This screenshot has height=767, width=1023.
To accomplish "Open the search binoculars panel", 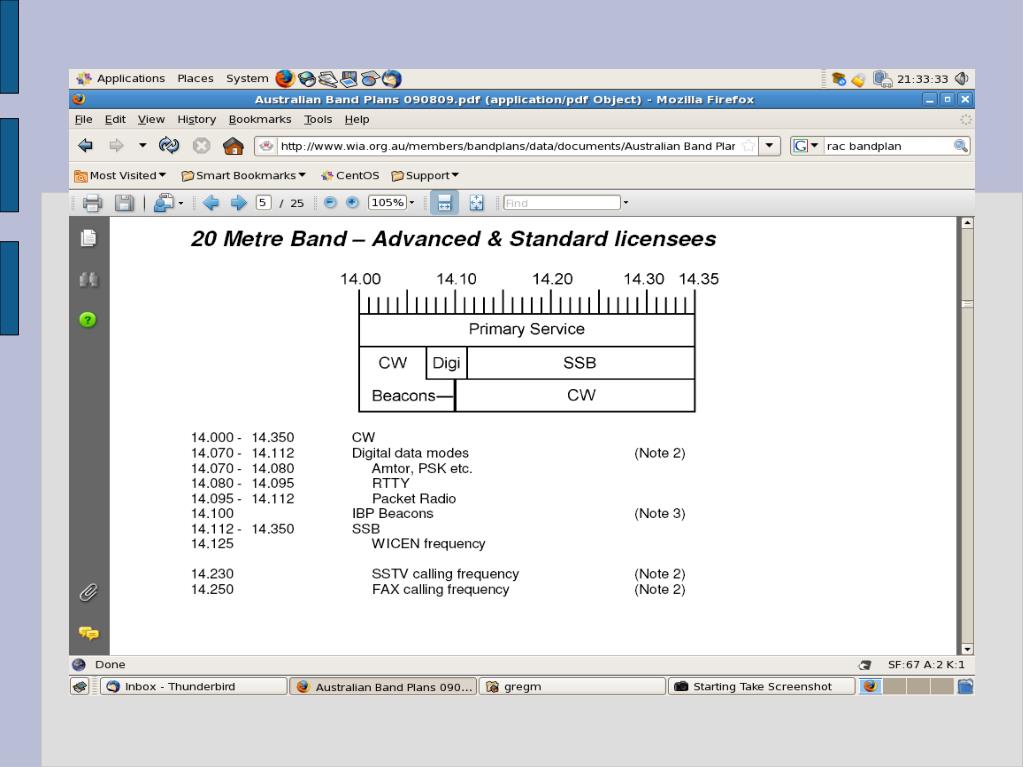I will click(x=89, y=279).
